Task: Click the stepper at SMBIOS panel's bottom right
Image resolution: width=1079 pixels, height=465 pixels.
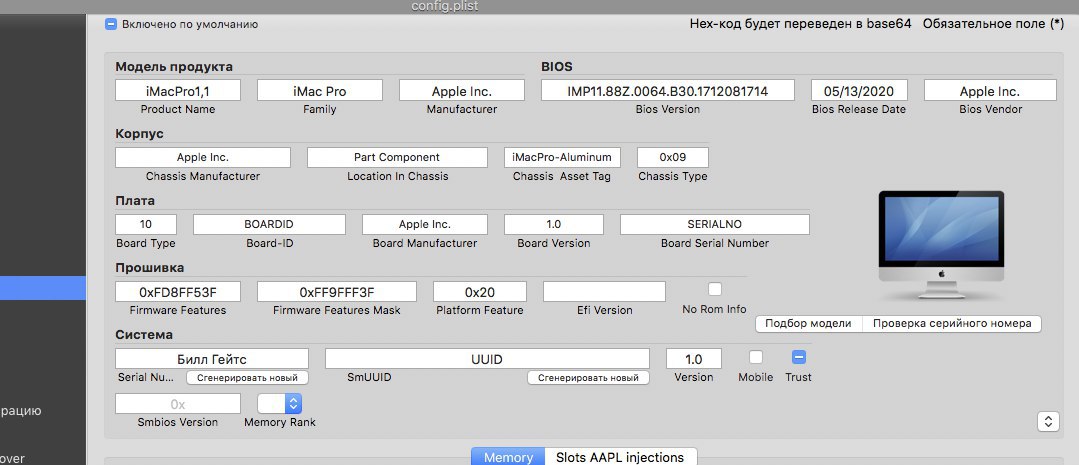Action: 1048,421
